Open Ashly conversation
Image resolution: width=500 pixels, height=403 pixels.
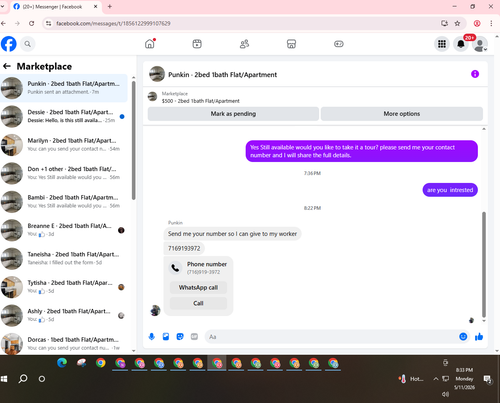coord(64,315)
